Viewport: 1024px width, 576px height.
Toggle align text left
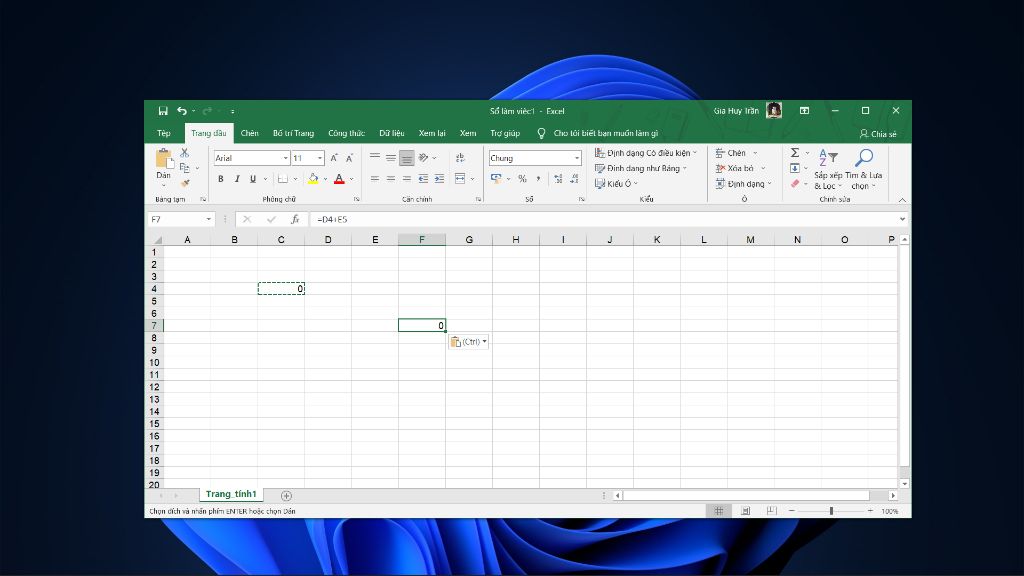(x=375, y=178)
